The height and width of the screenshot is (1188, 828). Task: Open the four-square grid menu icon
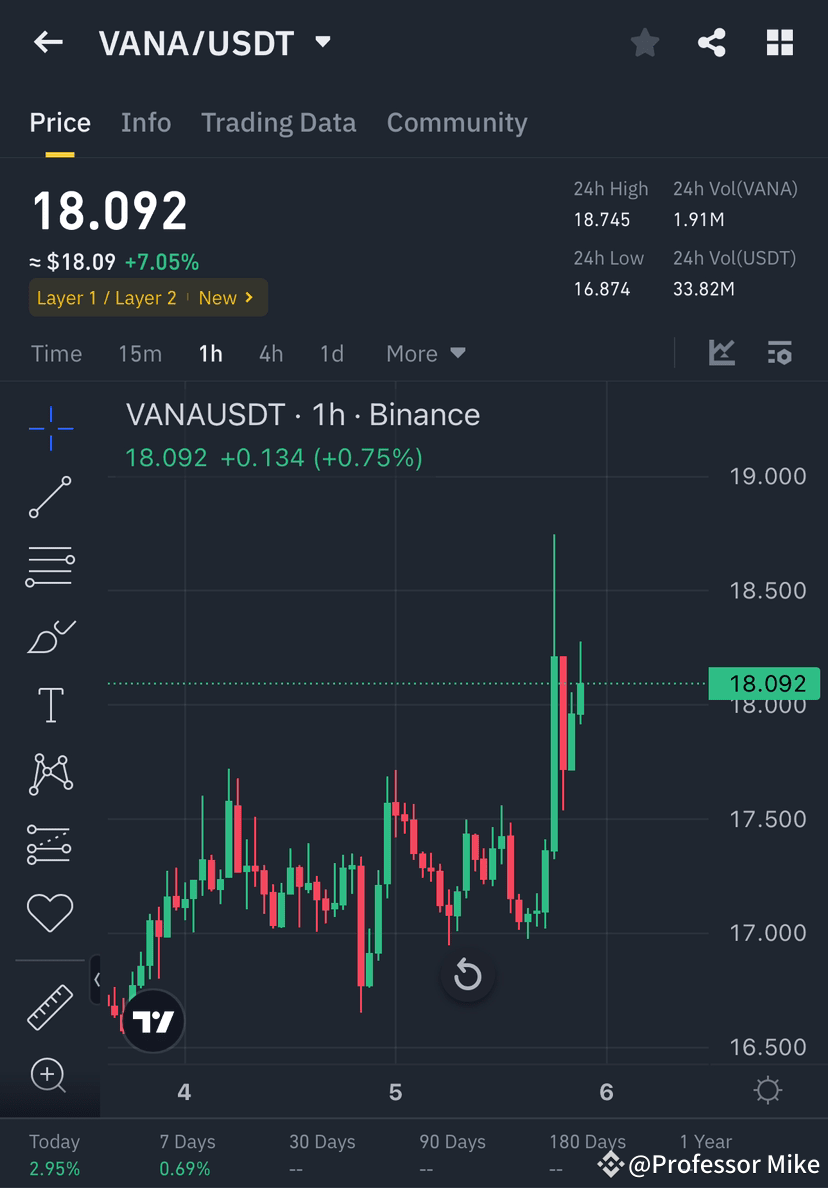pyautogui.click(x=780, y=42)
